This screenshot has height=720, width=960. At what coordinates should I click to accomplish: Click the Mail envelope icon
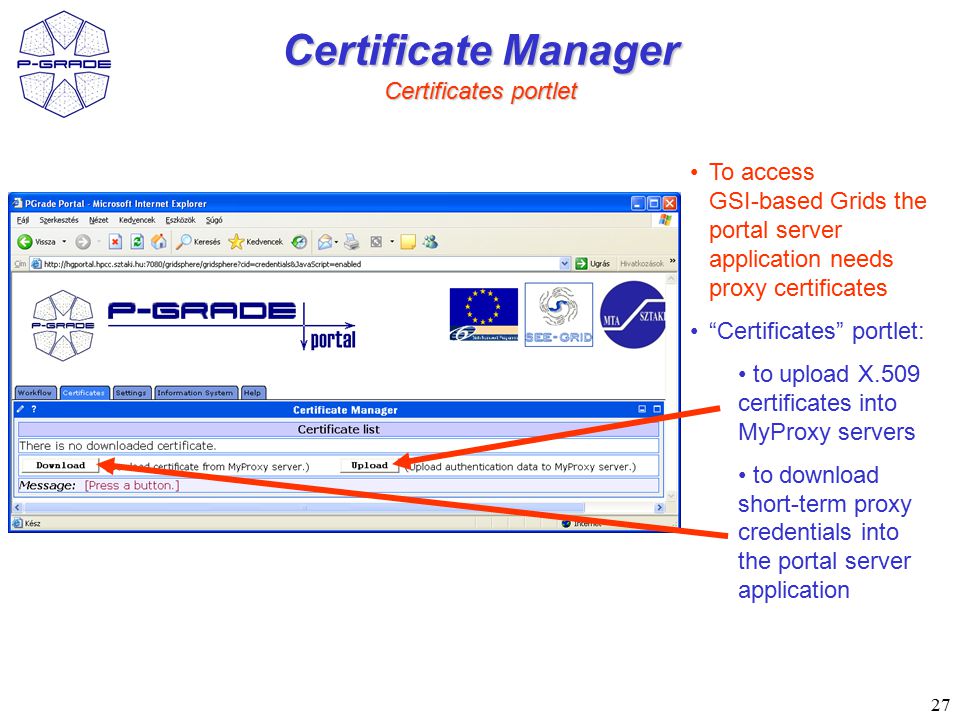(324, 242)
